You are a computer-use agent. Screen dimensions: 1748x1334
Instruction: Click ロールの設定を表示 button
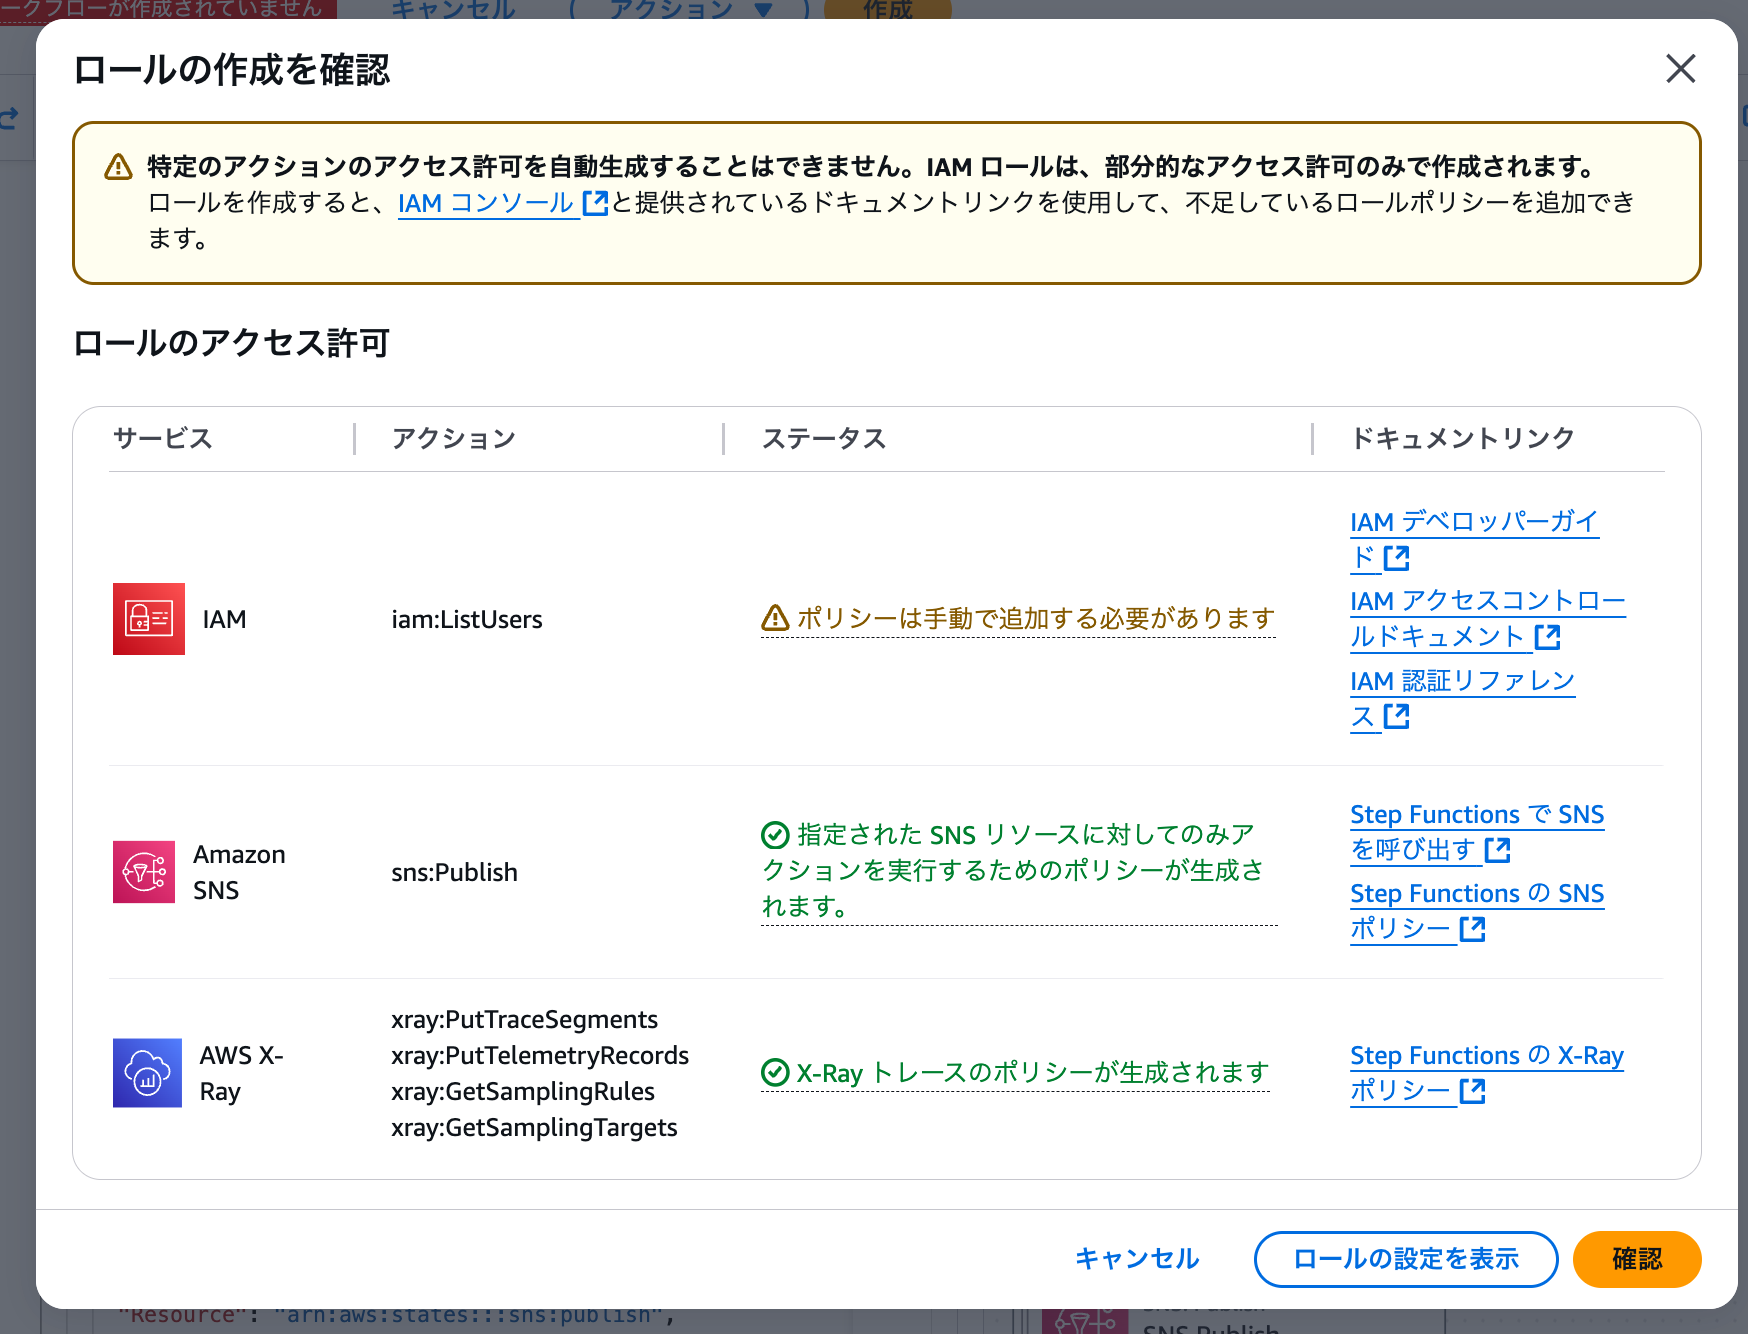point(1406,1259)
